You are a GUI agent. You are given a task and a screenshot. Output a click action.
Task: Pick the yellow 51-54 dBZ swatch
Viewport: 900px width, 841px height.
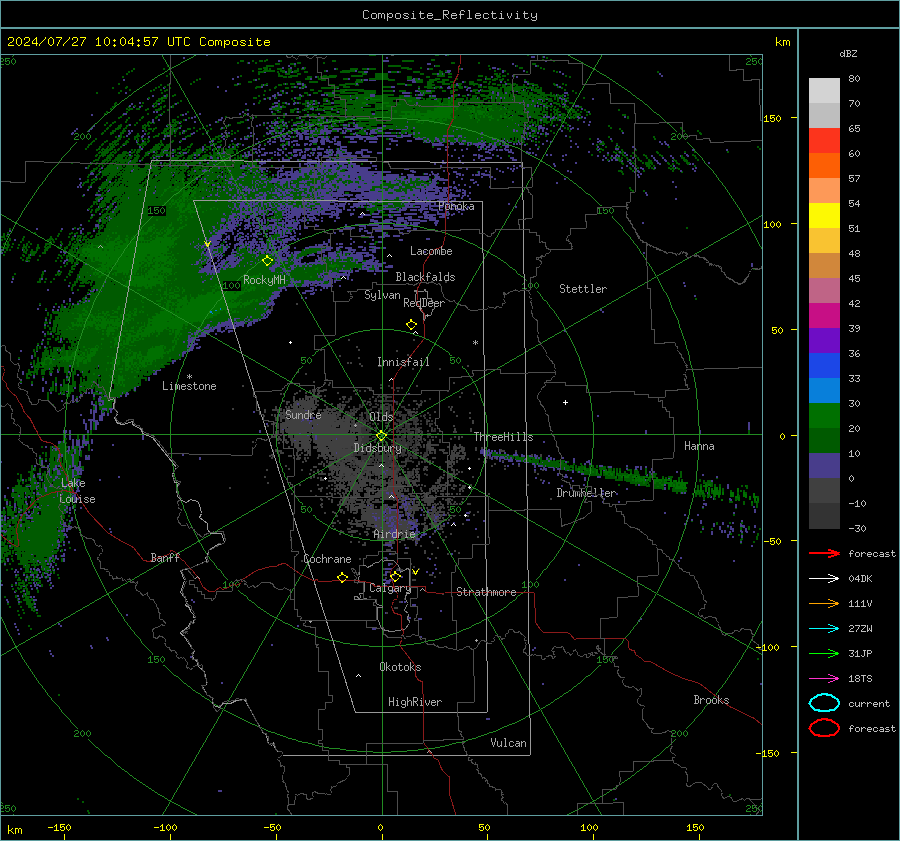(824, 216)
